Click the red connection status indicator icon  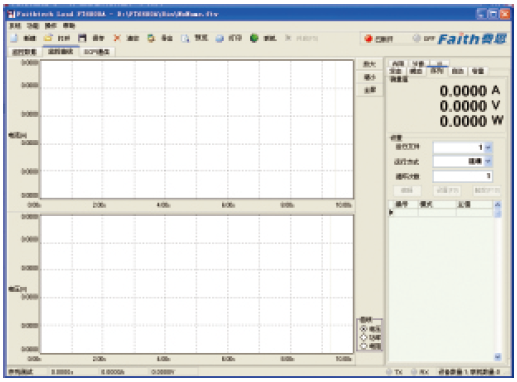point(368,39)
